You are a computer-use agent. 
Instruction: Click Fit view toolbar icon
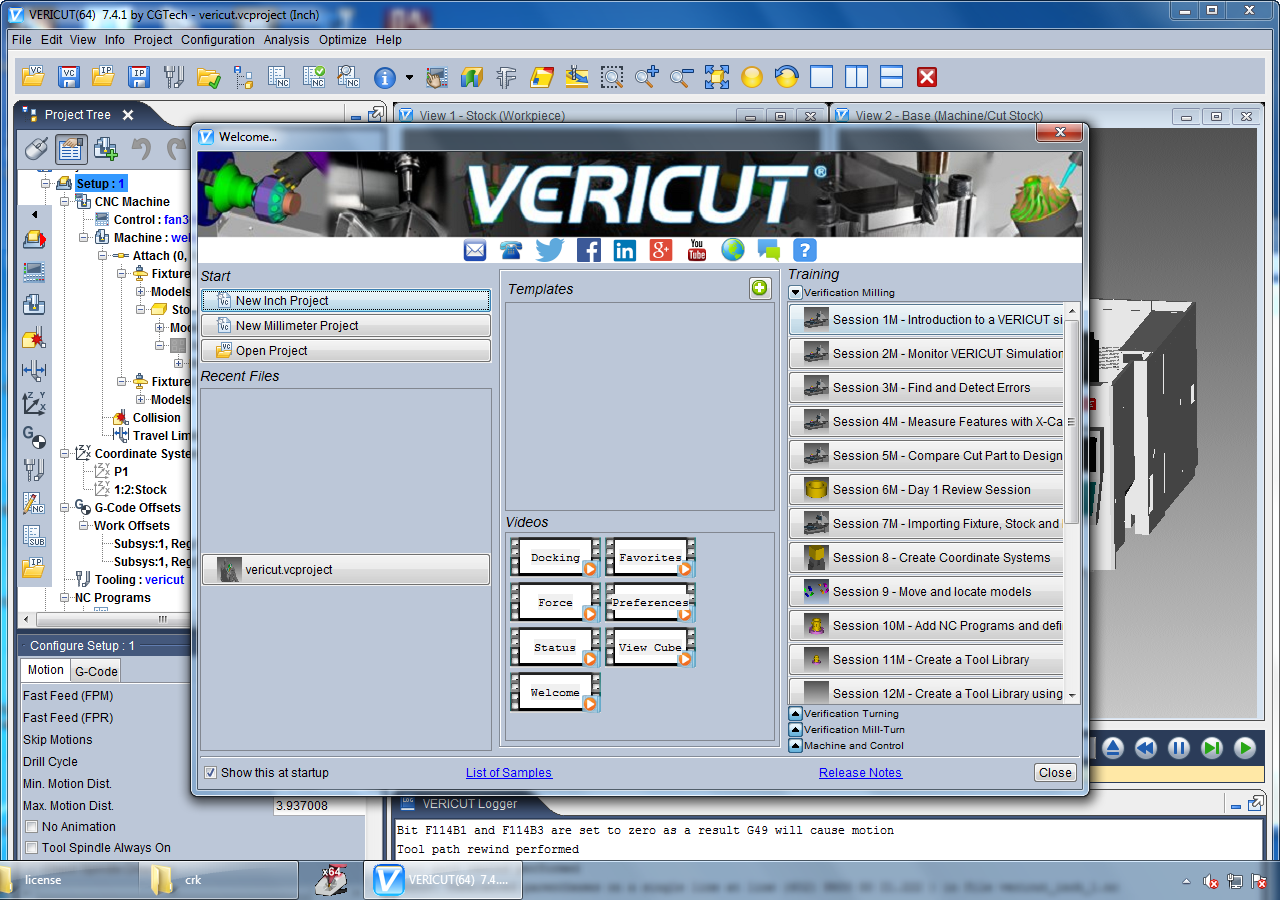tap(717, 77)
